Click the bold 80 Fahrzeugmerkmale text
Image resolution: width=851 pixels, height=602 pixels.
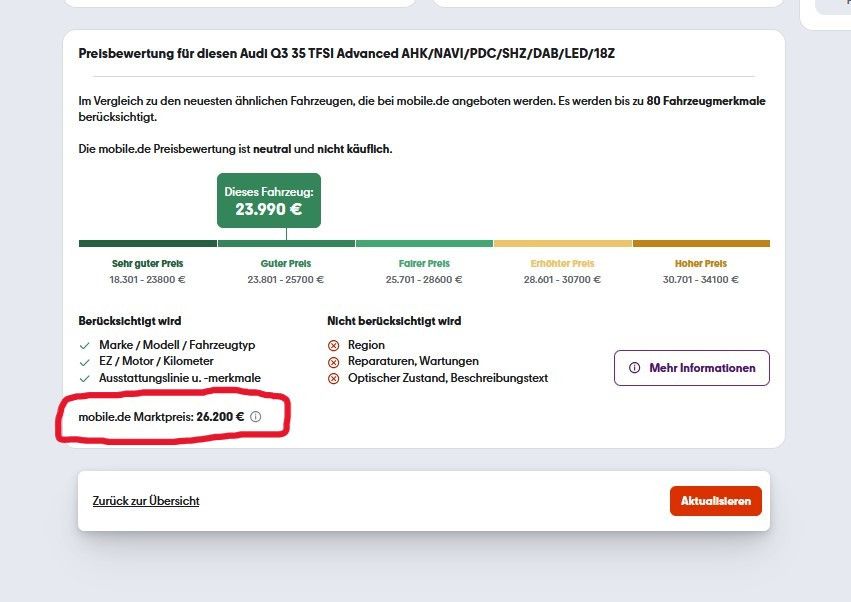706,101
